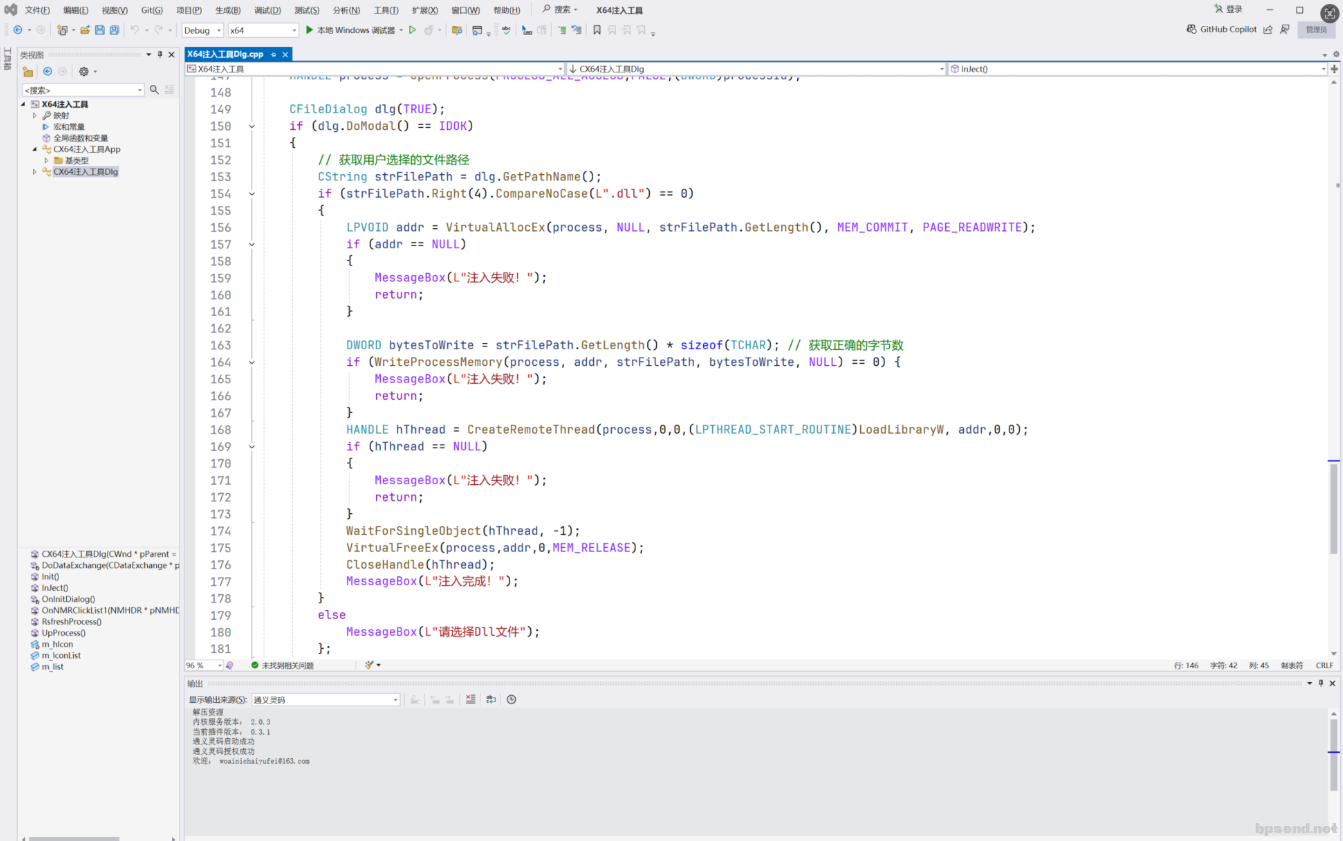This screenshot has width=1343, height=841.
Task: Start debugging with the local Windows debugger
Action: coord(350,30)
